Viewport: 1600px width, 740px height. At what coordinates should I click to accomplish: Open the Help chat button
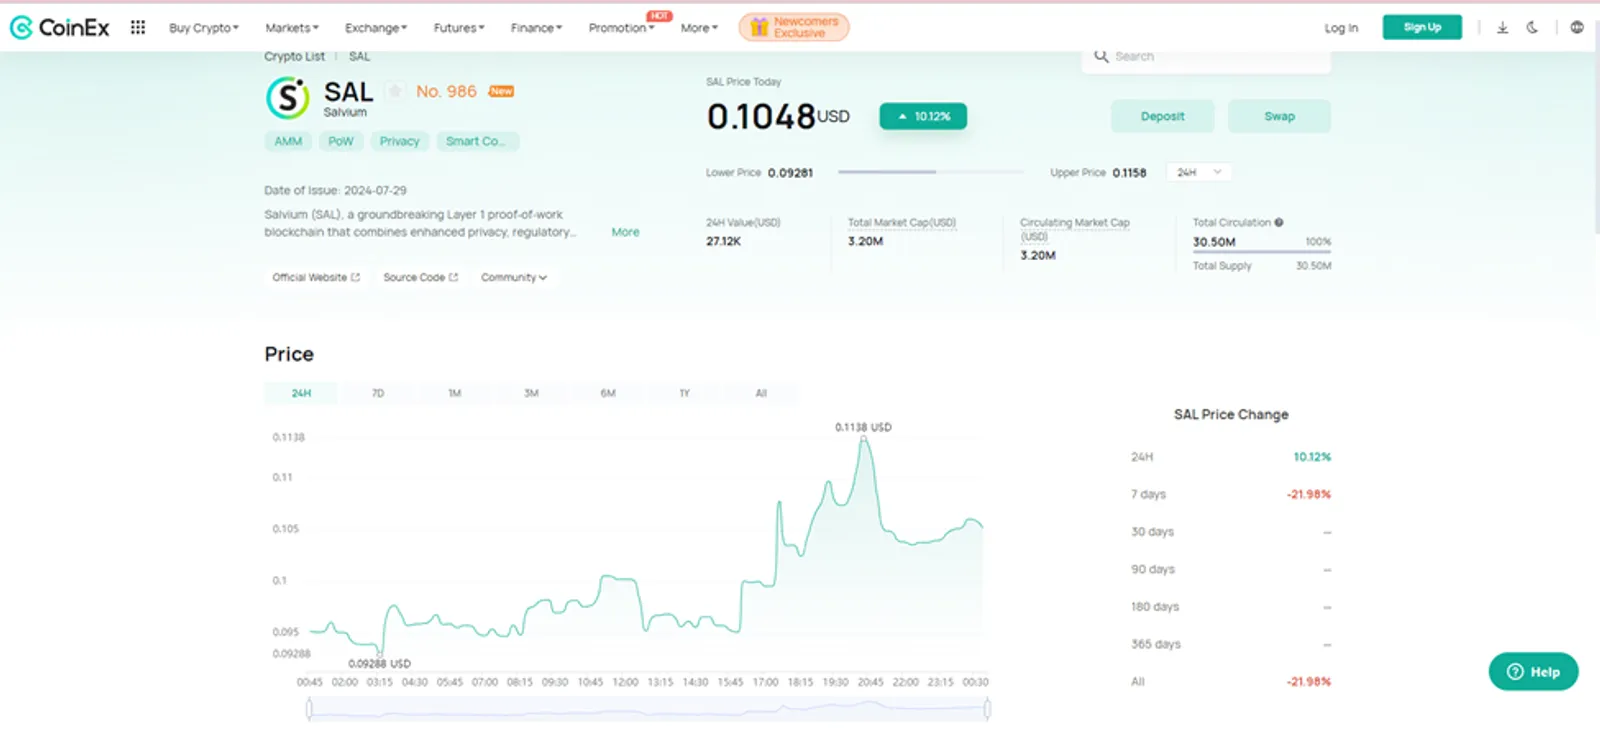[x=1533, y=672]
